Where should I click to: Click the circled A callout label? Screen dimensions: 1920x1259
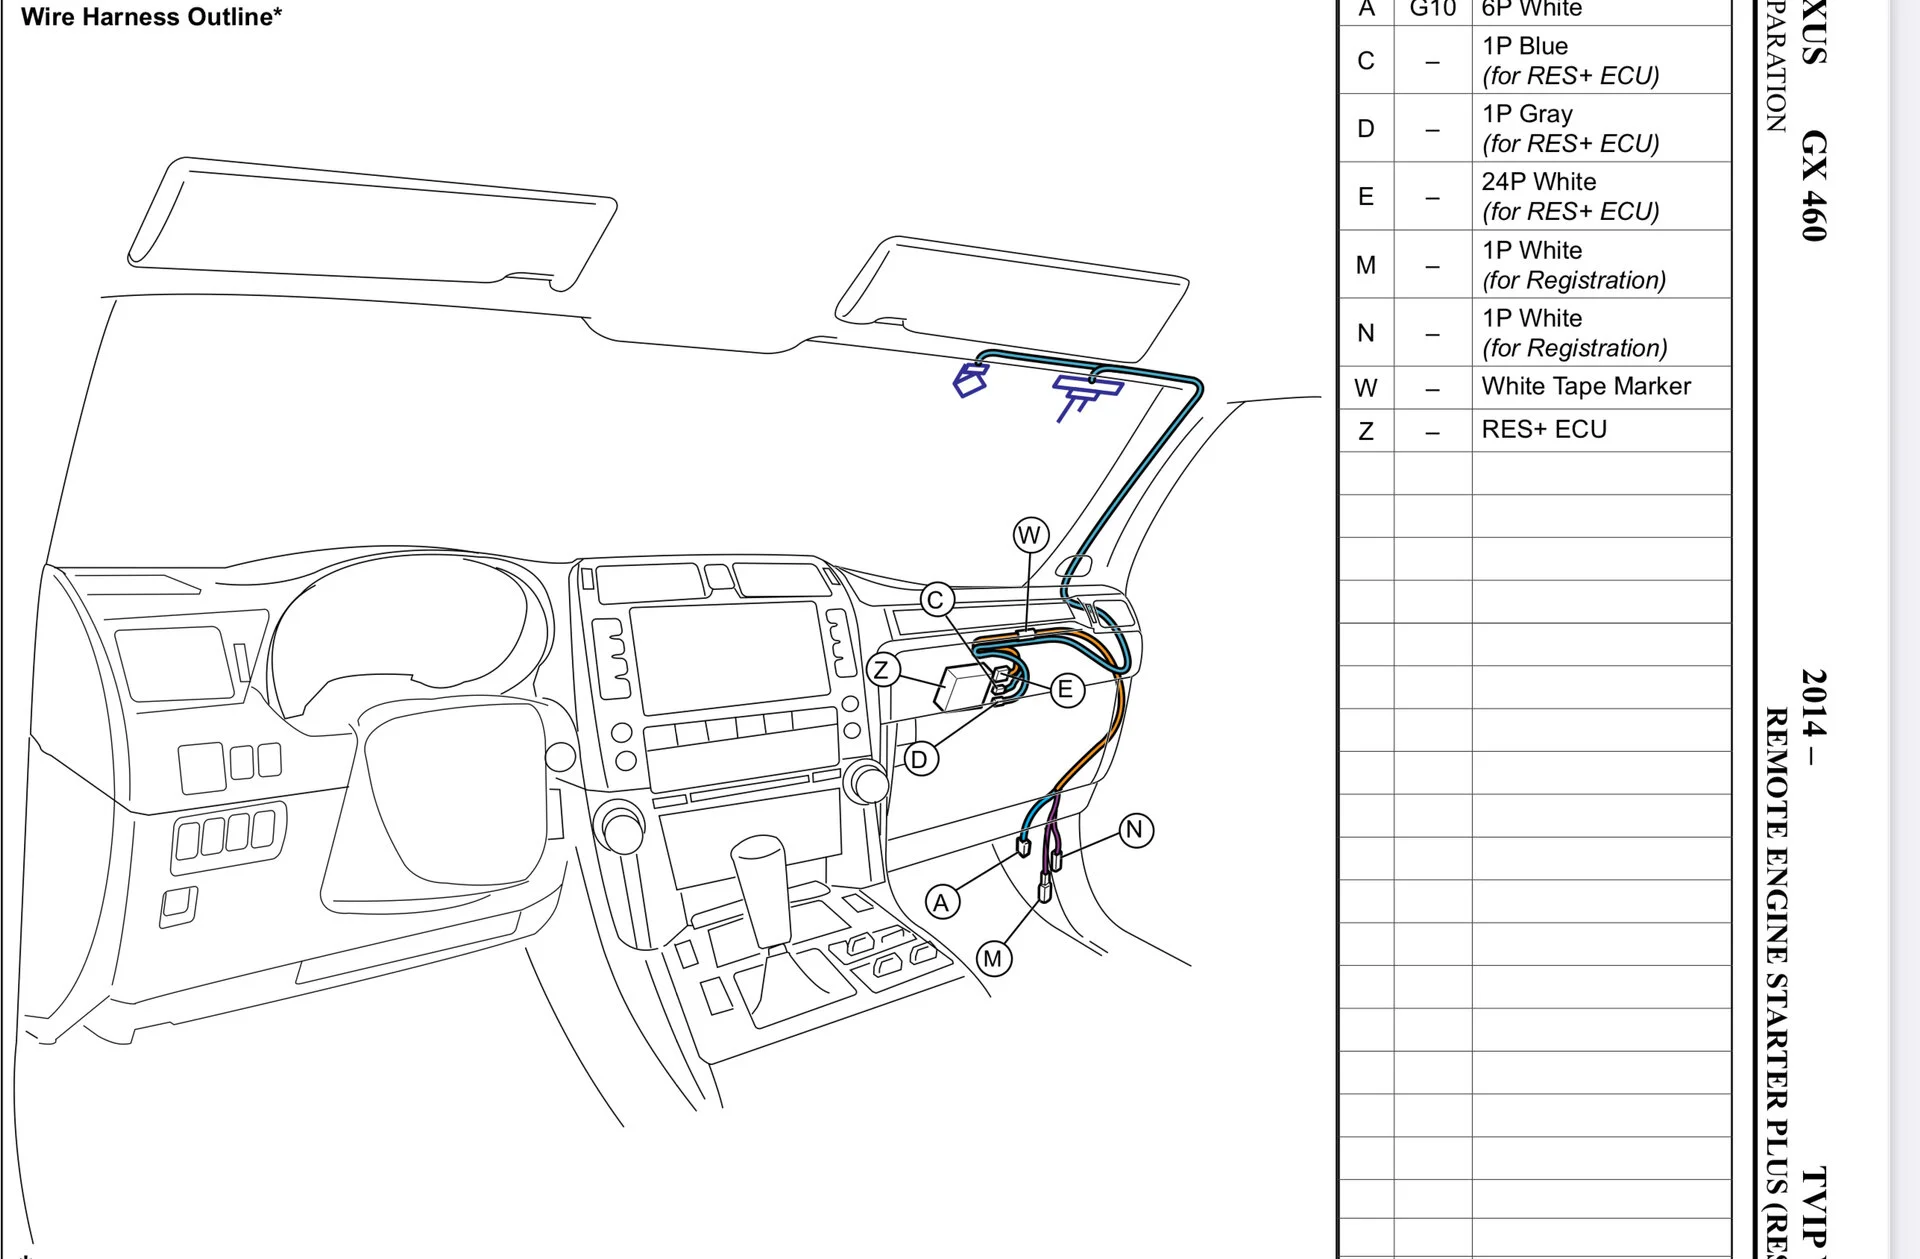pyautogui.click(x=941, y=903)
